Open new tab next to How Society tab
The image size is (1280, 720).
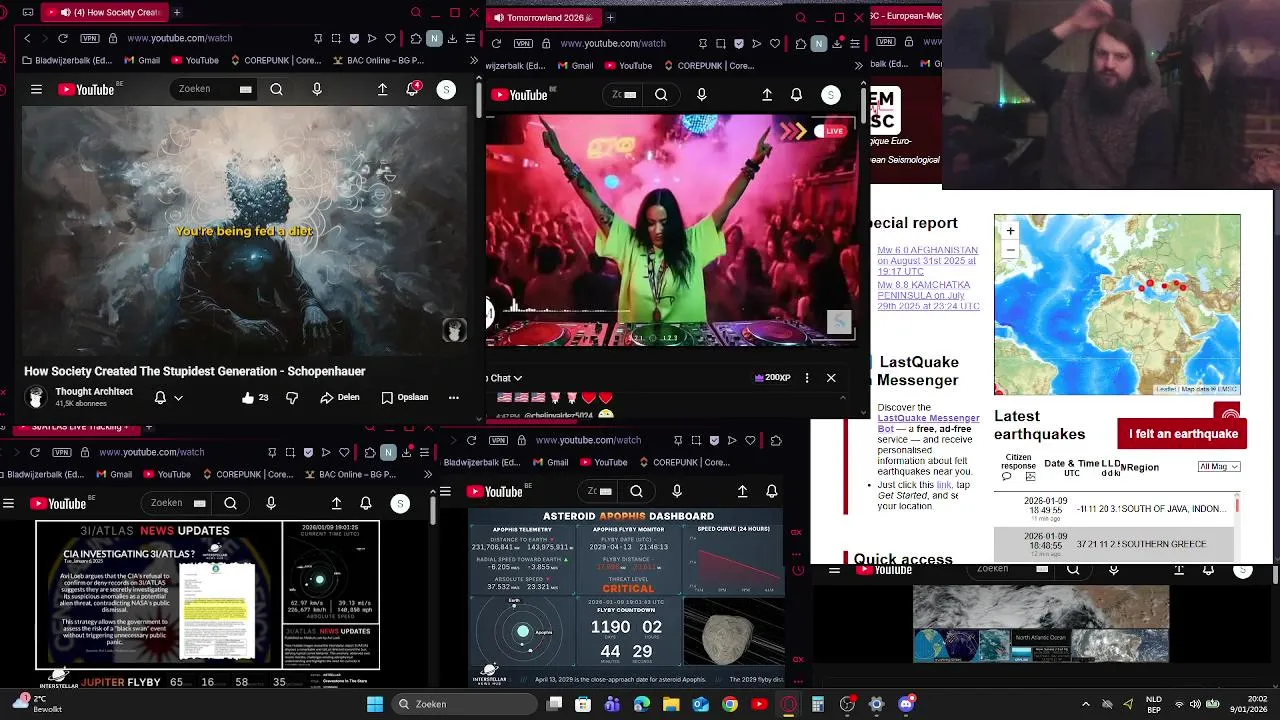[177, 12]
